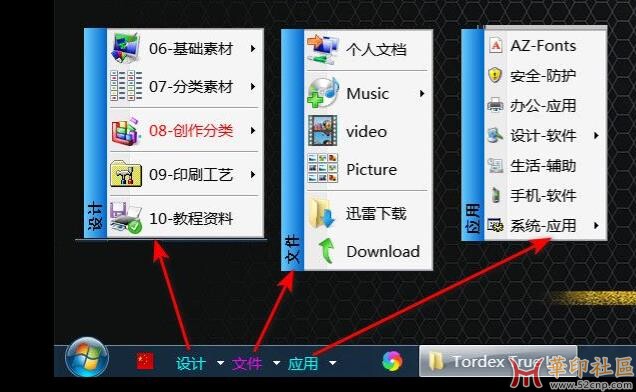The width and height of the screenshot is (636, 392).
Task: Select 06-基础素材 menu entry
Action: pos(185,48)
